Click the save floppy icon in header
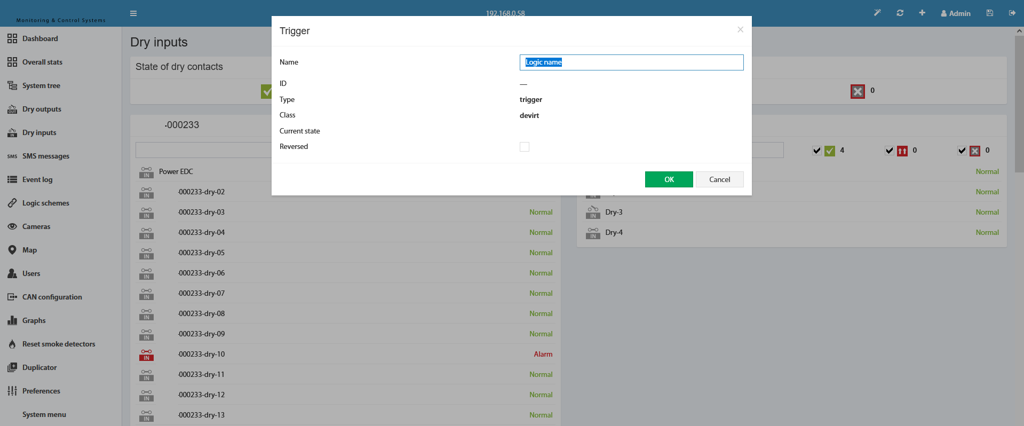The height and width of the screenshot is (426, 1024). tap(990, 13)
